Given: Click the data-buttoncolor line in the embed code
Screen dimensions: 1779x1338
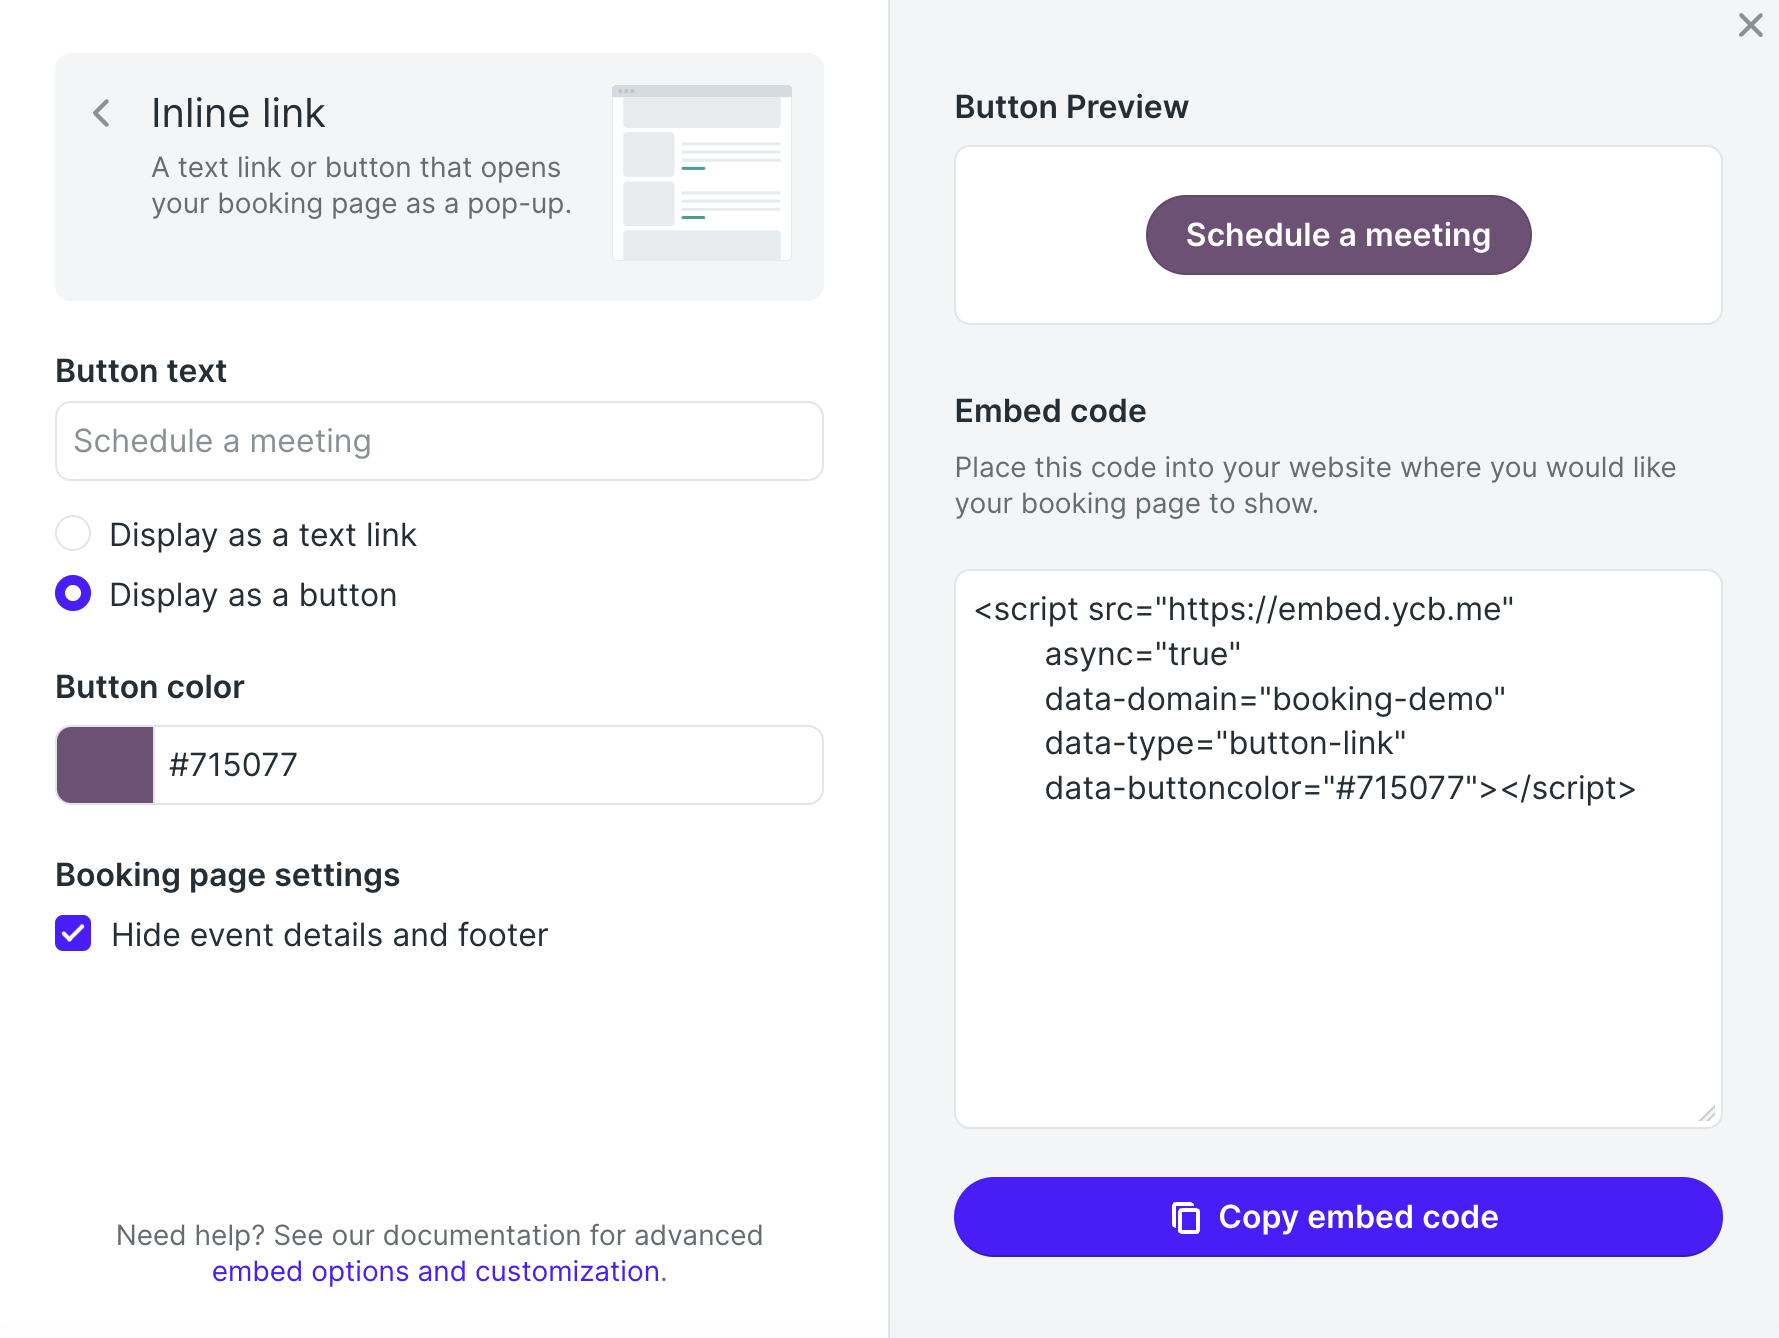Looking at the screenshot, I should point(1339,788).
